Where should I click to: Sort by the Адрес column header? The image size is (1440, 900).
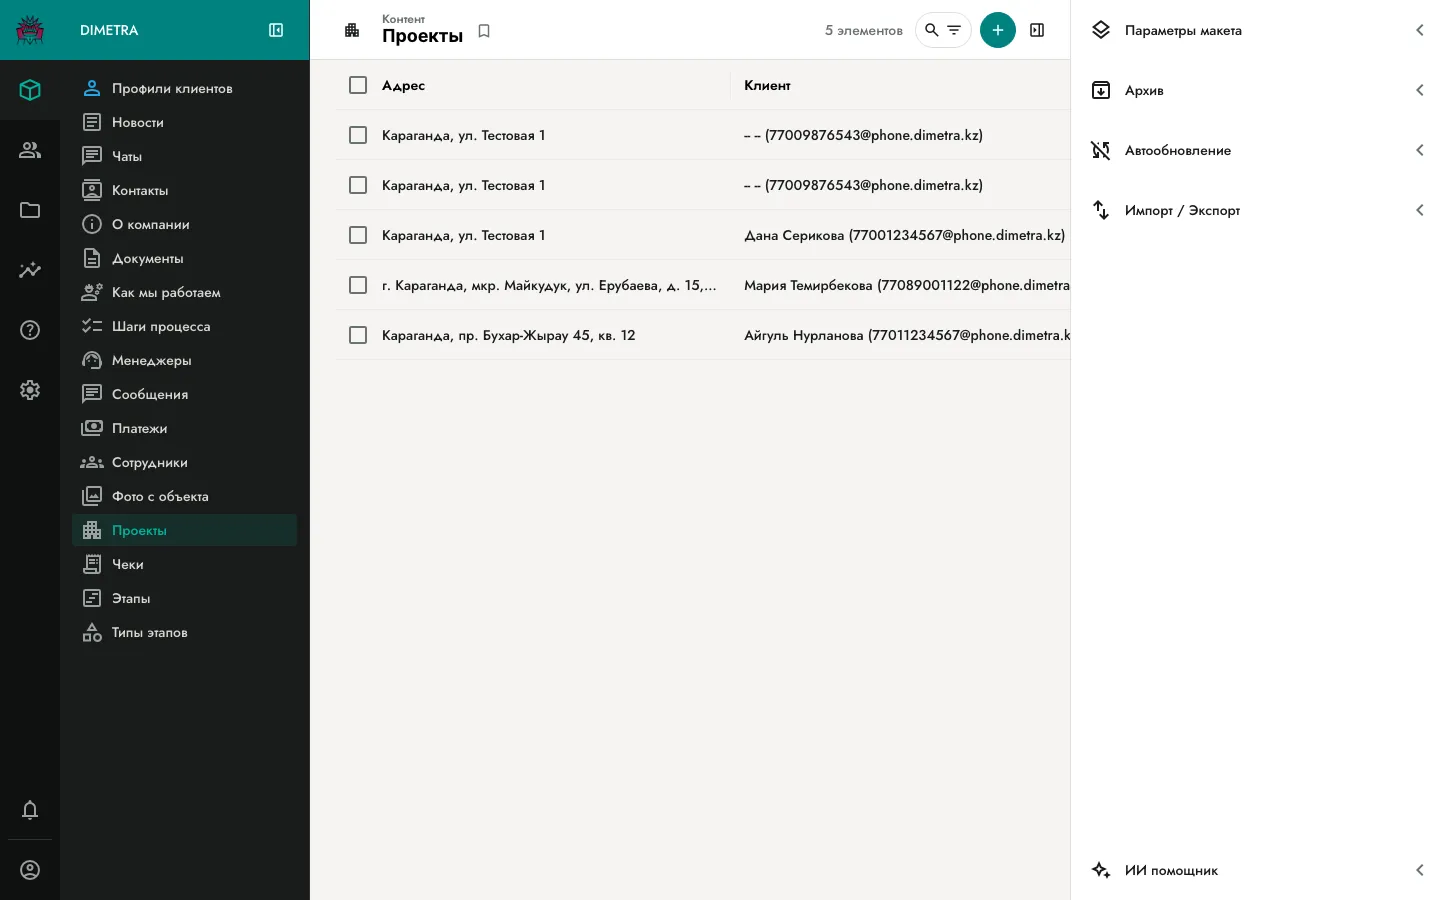(x=403, y=85)
